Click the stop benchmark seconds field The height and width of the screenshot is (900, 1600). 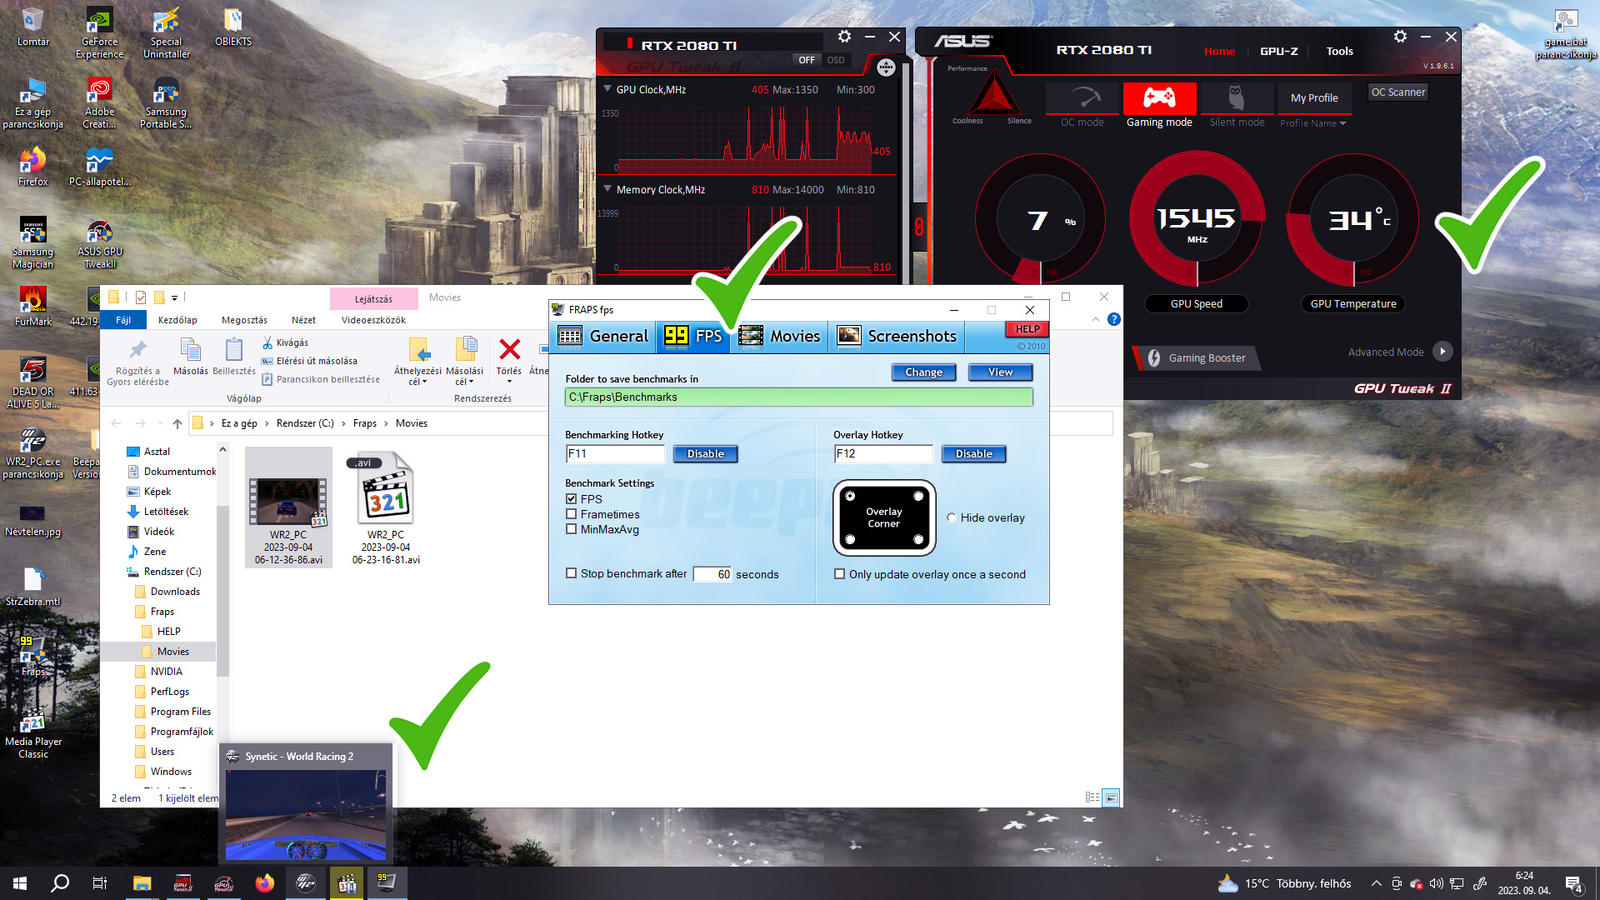pyautogui.click(x=713, y=574)
